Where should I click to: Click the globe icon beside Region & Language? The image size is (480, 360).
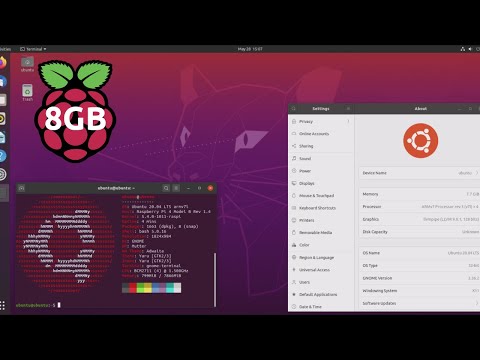(294, 257)
